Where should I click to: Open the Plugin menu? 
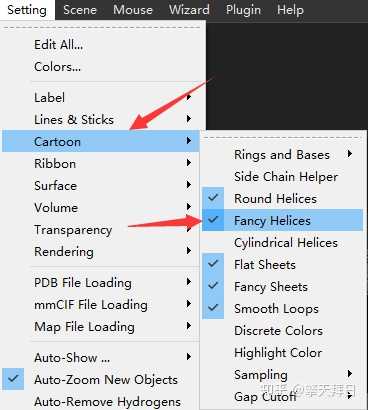(243, 10)
